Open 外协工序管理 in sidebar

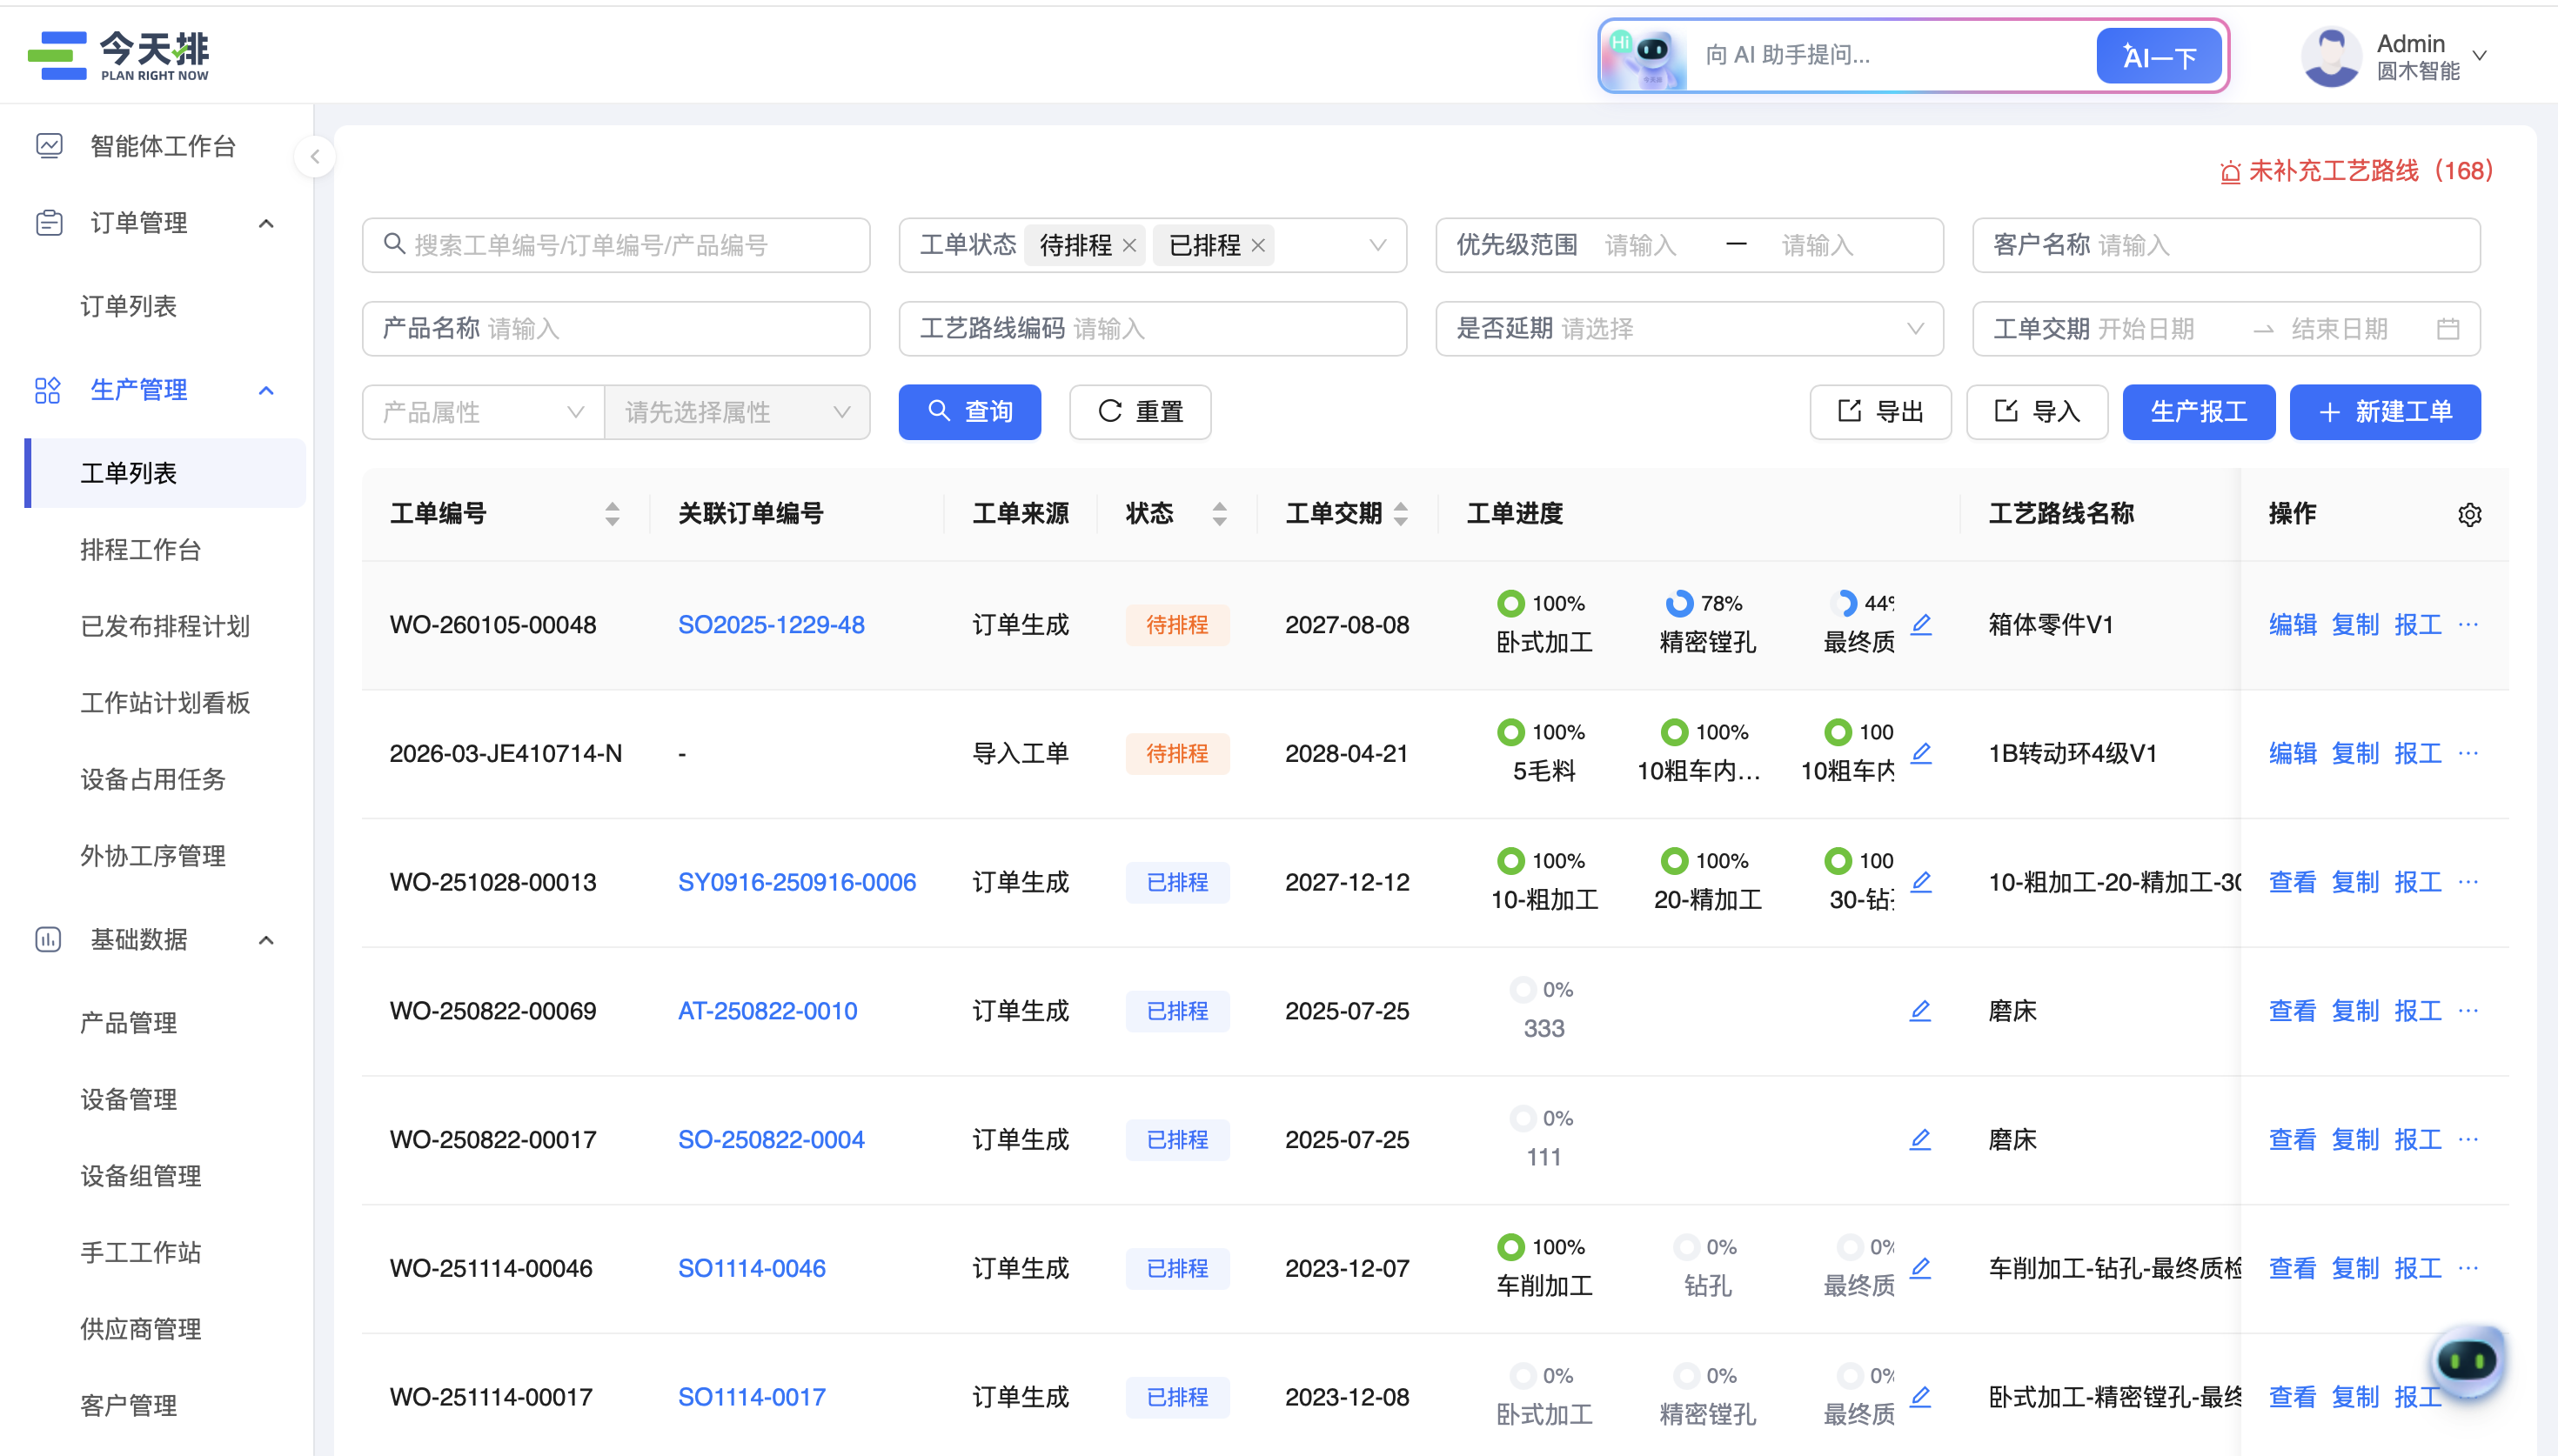point(153,856)
